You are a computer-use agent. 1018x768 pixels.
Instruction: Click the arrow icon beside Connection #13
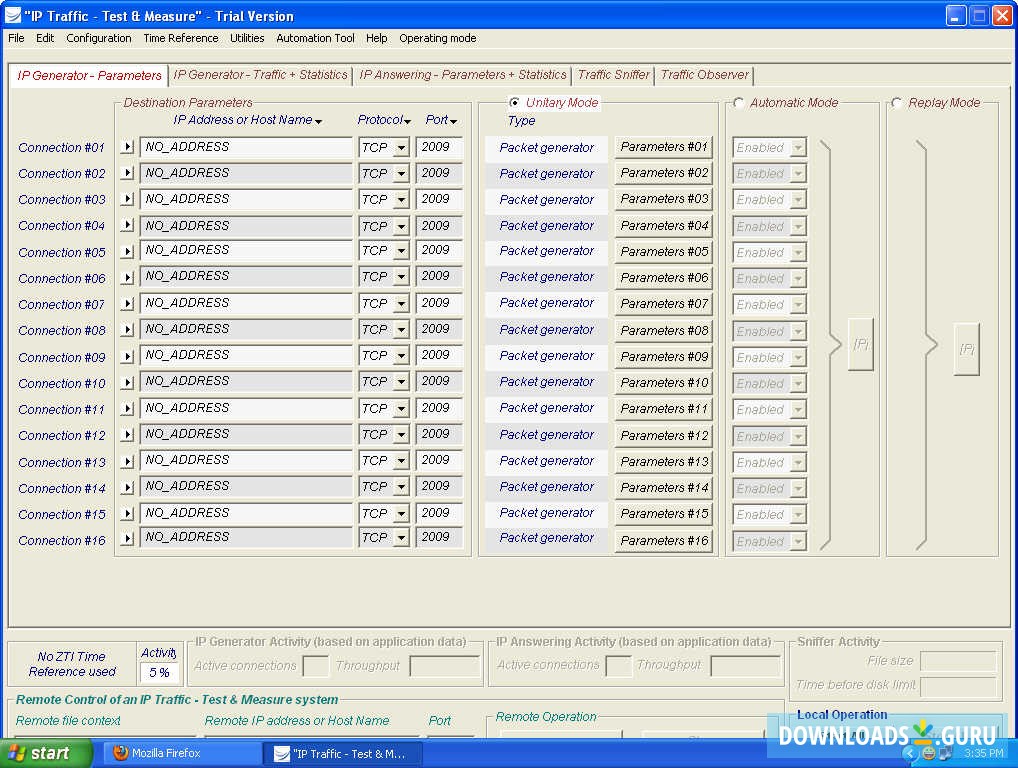click(x=127, y=462)
